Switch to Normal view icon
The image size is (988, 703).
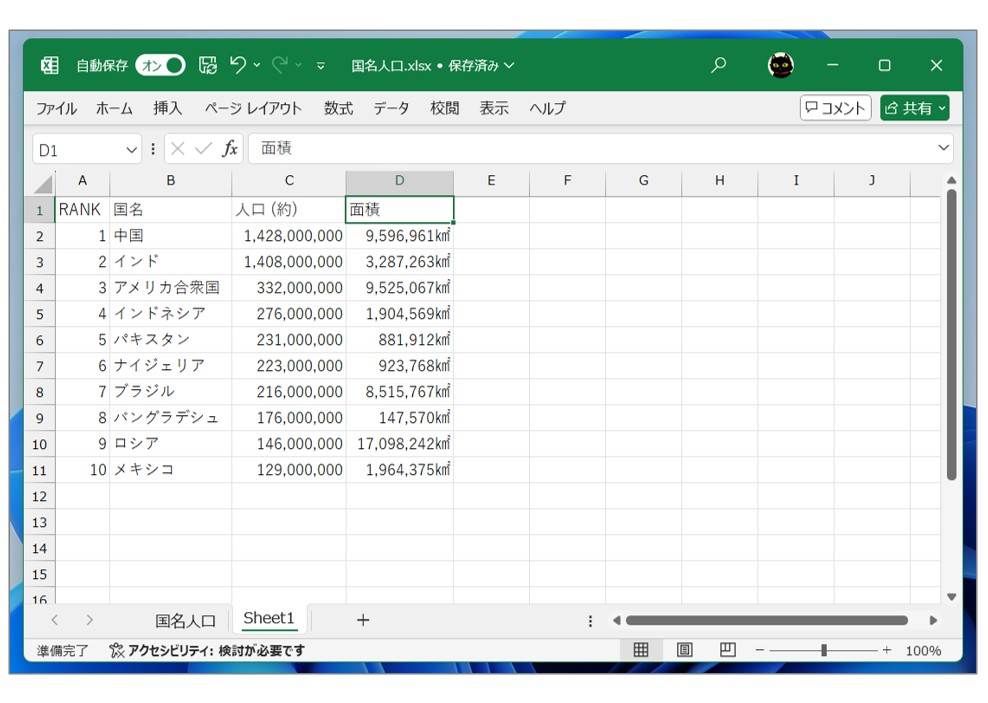pyautogui.click(x=641, y=649)
